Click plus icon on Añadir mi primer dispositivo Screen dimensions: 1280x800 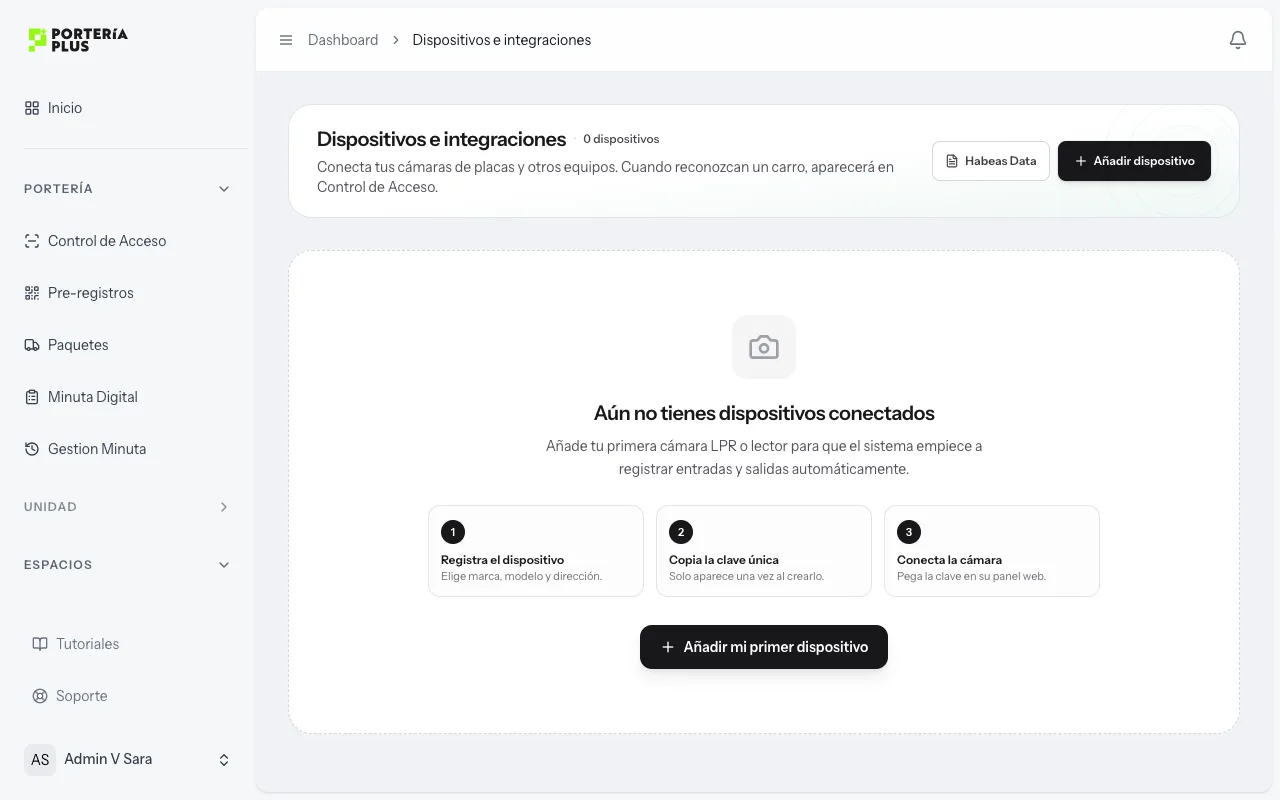(x=668, y=647)
